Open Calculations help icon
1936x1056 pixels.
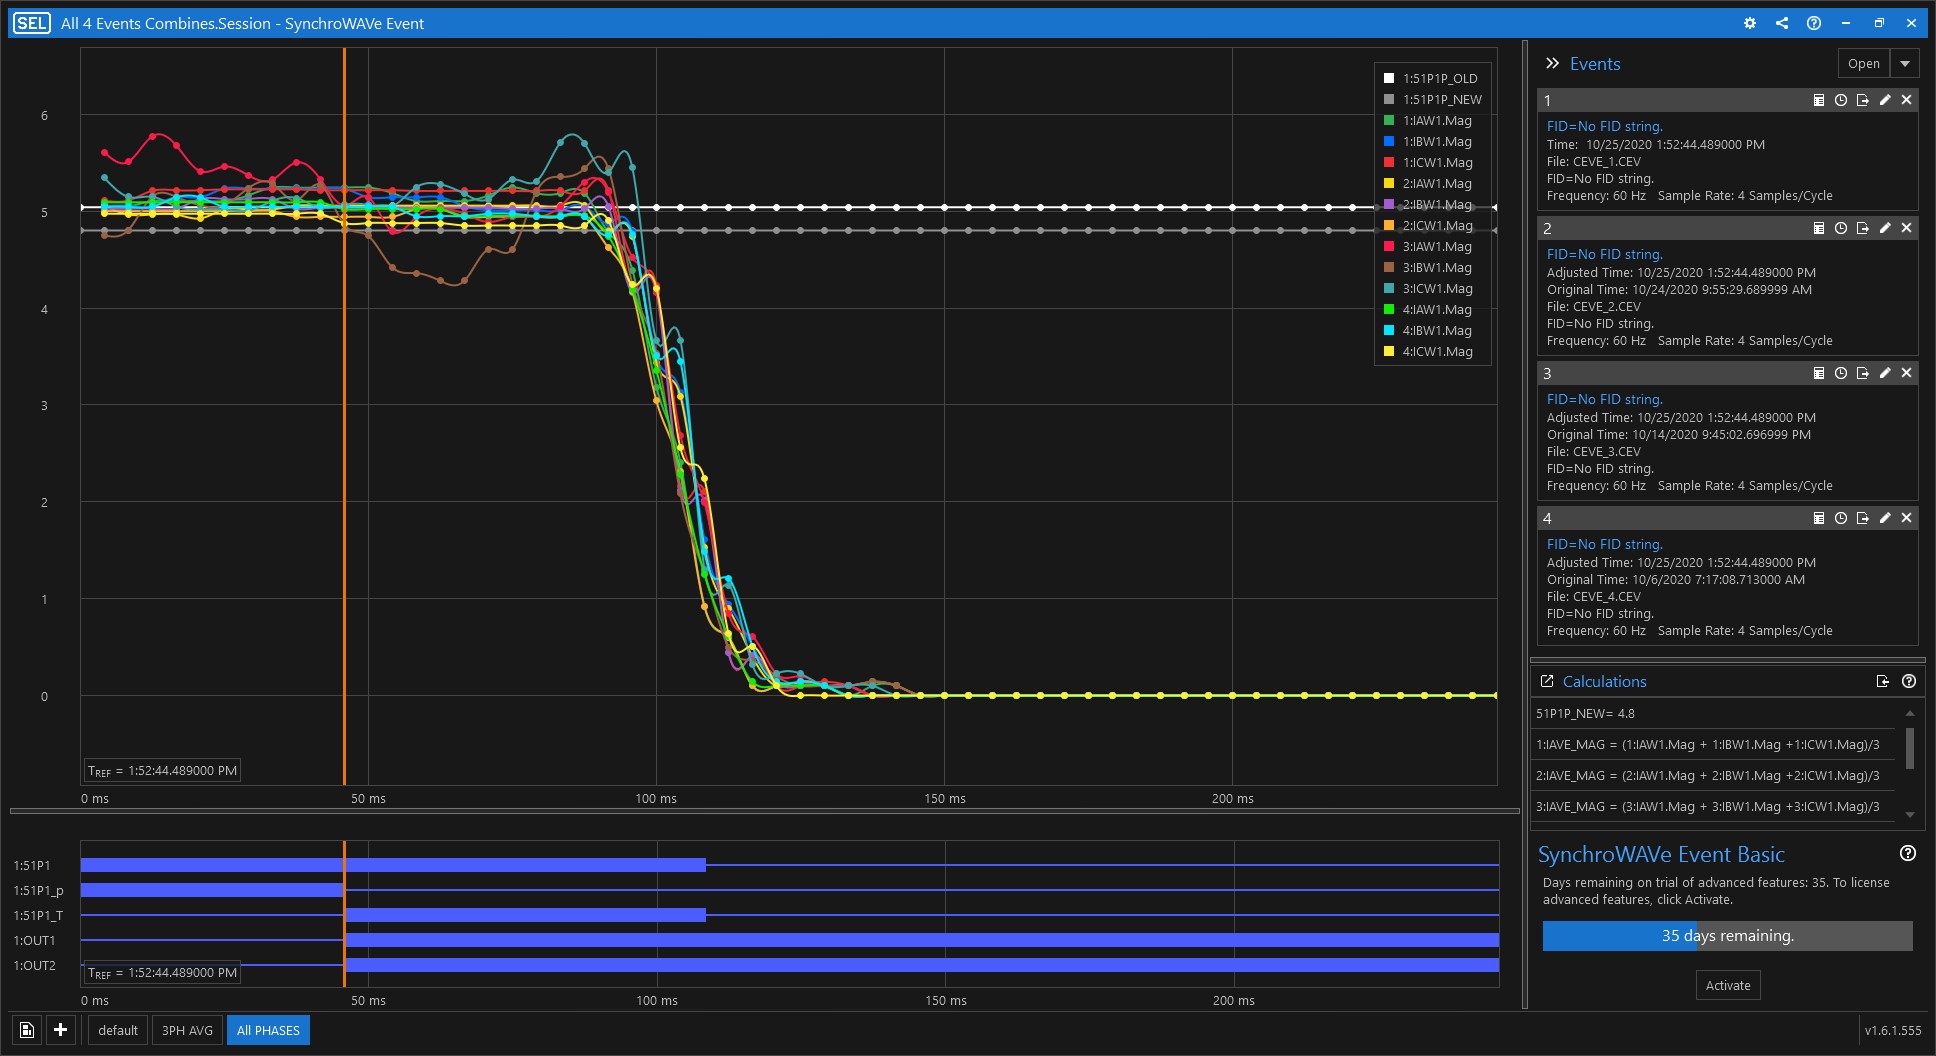[1909, 681]
